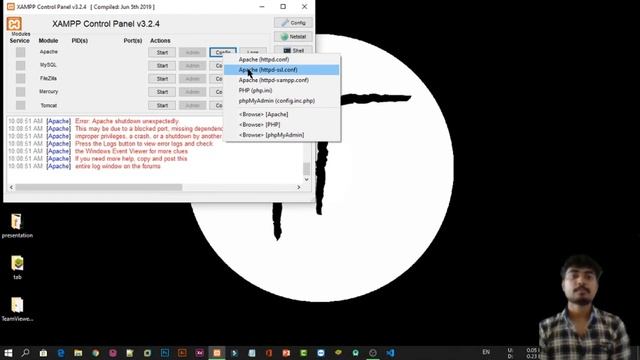Open the Windows Start menu

[8, 353]
